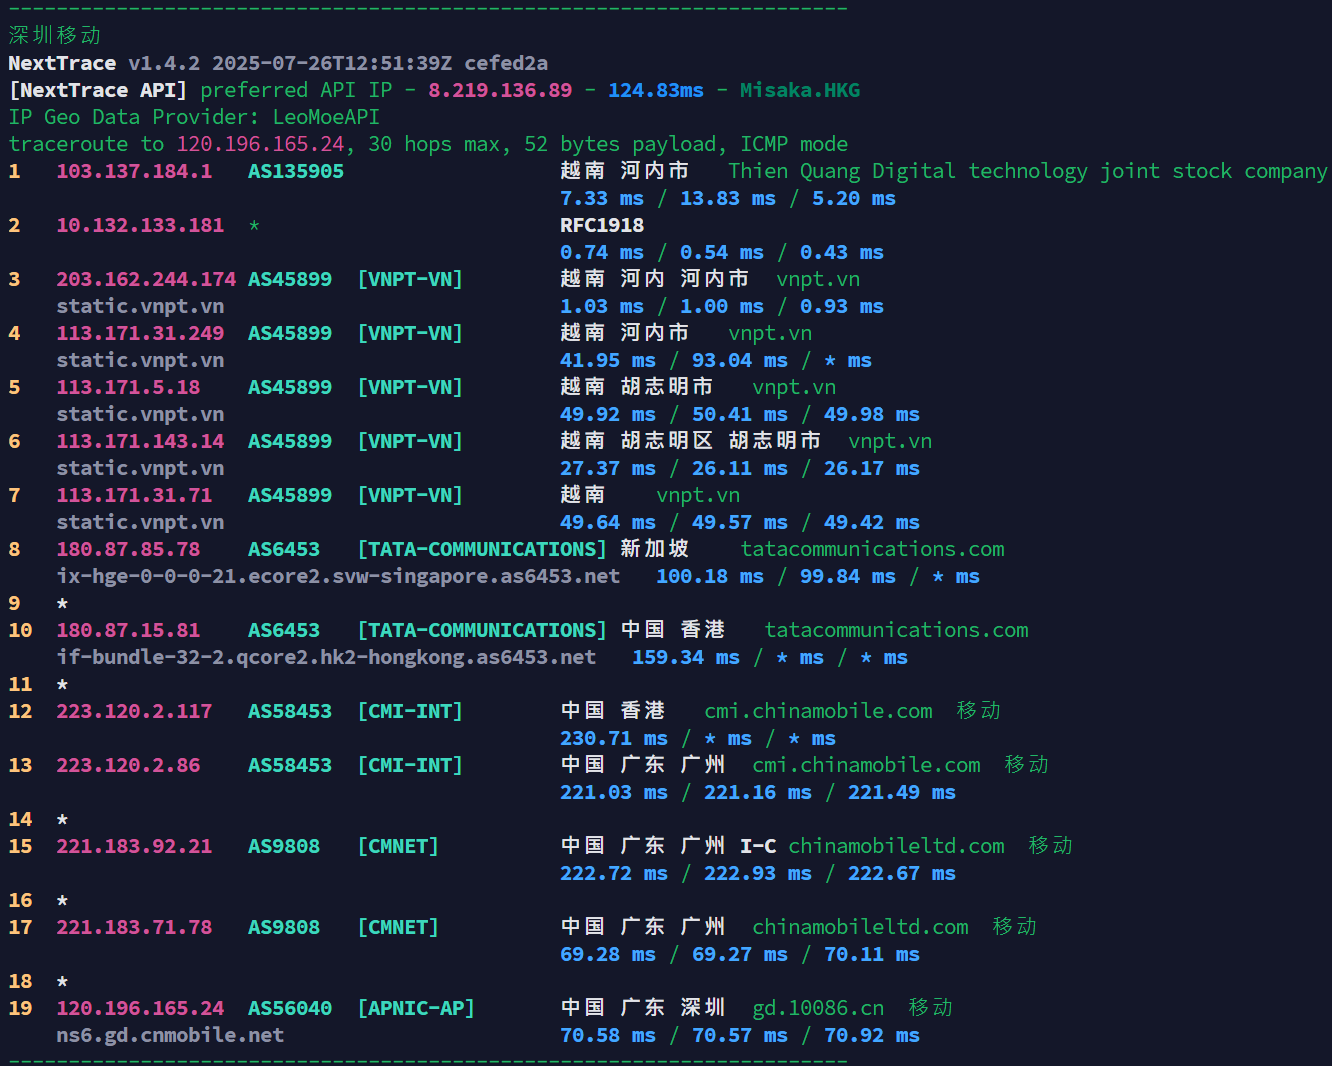Click hop 15 IP 221.183.92.21
The height and width of the screenshot is (1066, 1332).
point(134,846)
